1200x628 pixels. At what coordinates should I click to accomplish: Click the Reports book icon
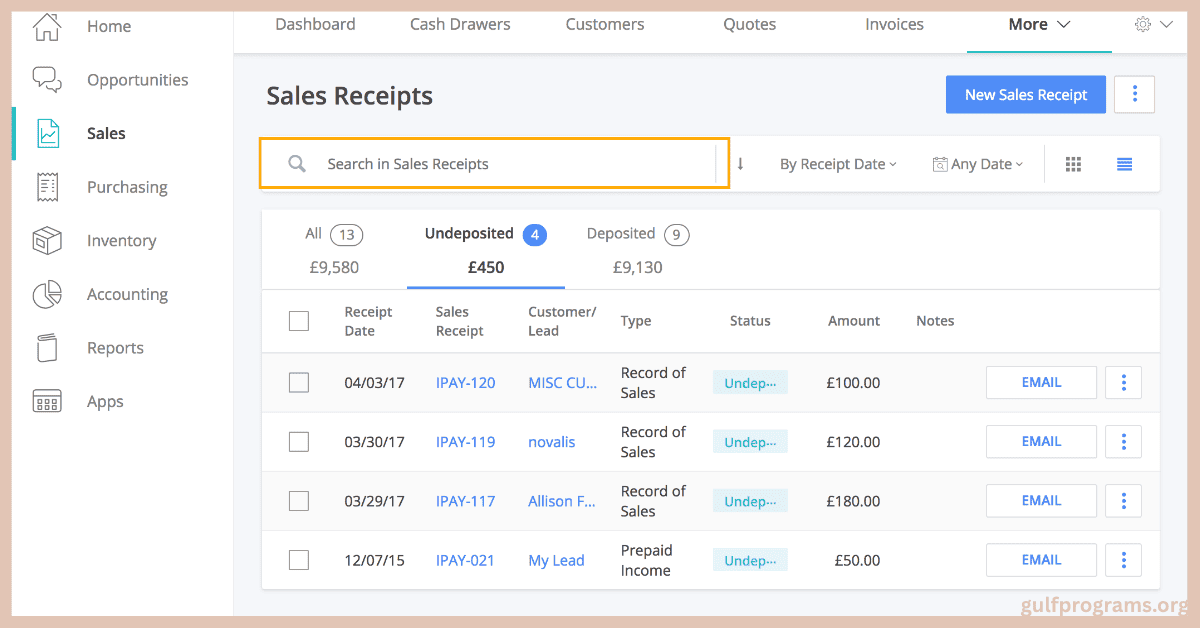[x=47, y=348]
